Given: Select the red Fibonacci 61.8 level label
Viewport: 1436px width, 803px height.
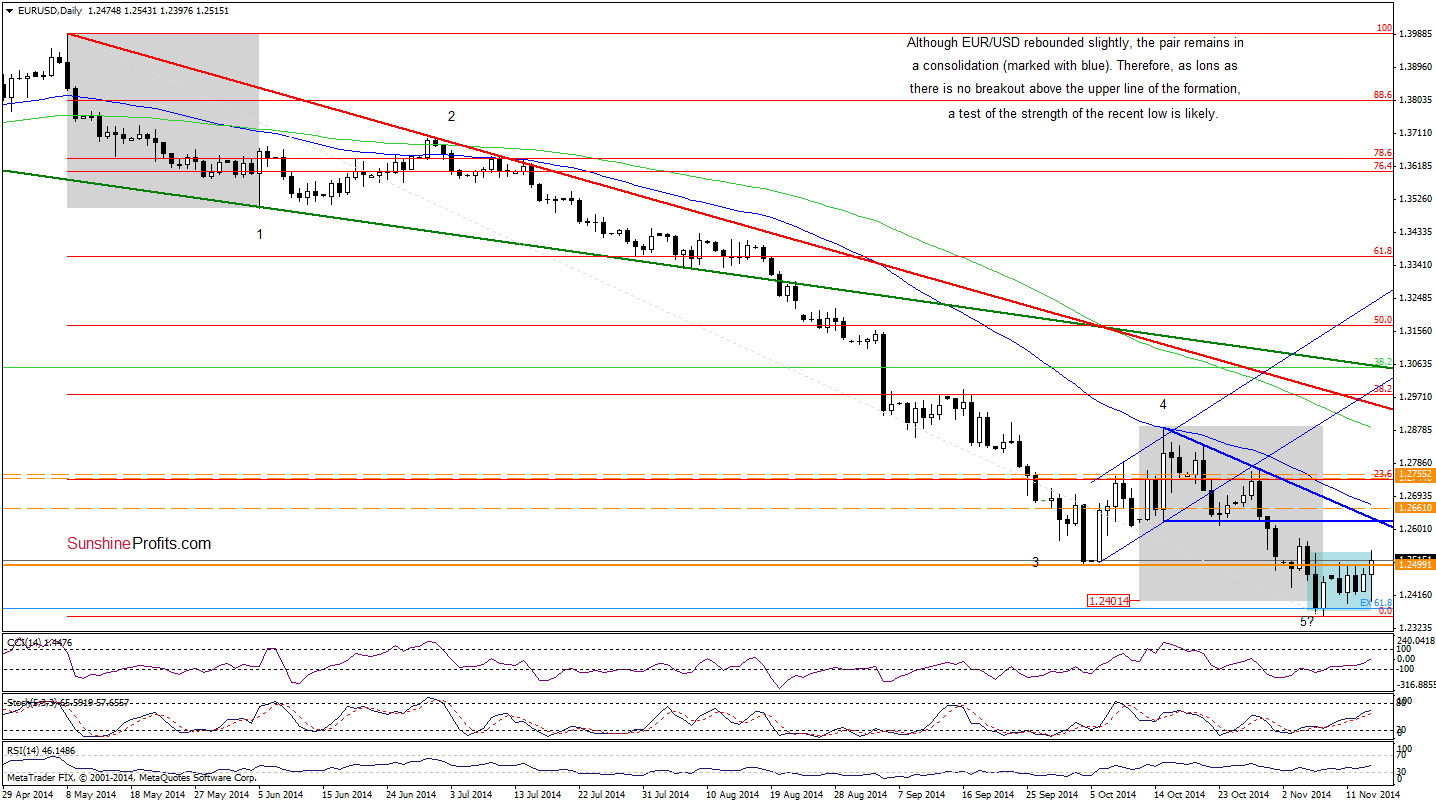Looking at the screenshot, I should pos(1383,251).
